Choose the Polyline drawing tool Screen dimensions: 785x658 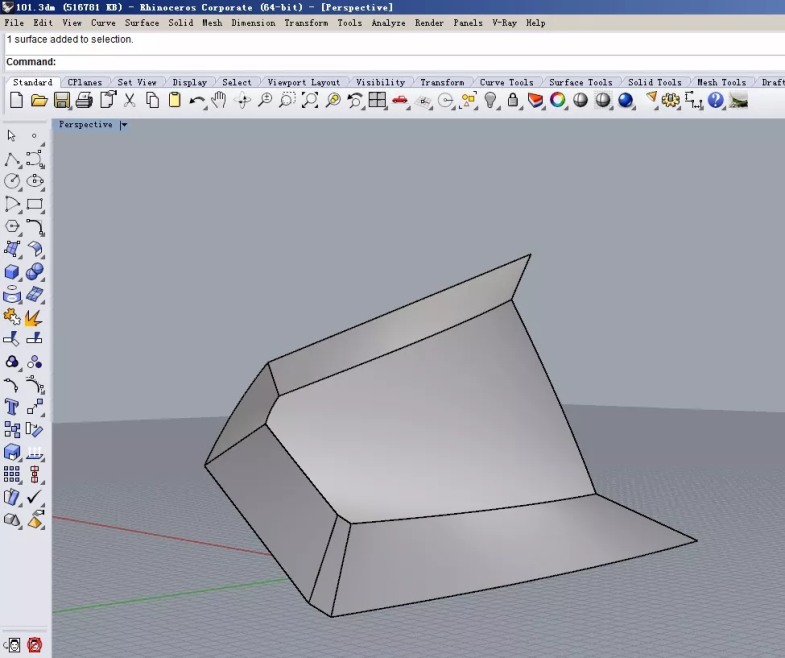(x=12, y=160)
